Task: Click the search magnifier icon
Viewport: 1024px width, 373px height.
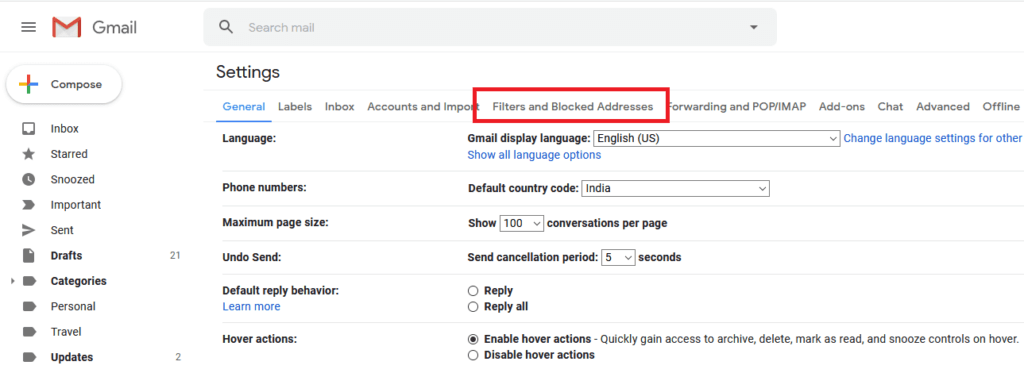Action: 226,27
